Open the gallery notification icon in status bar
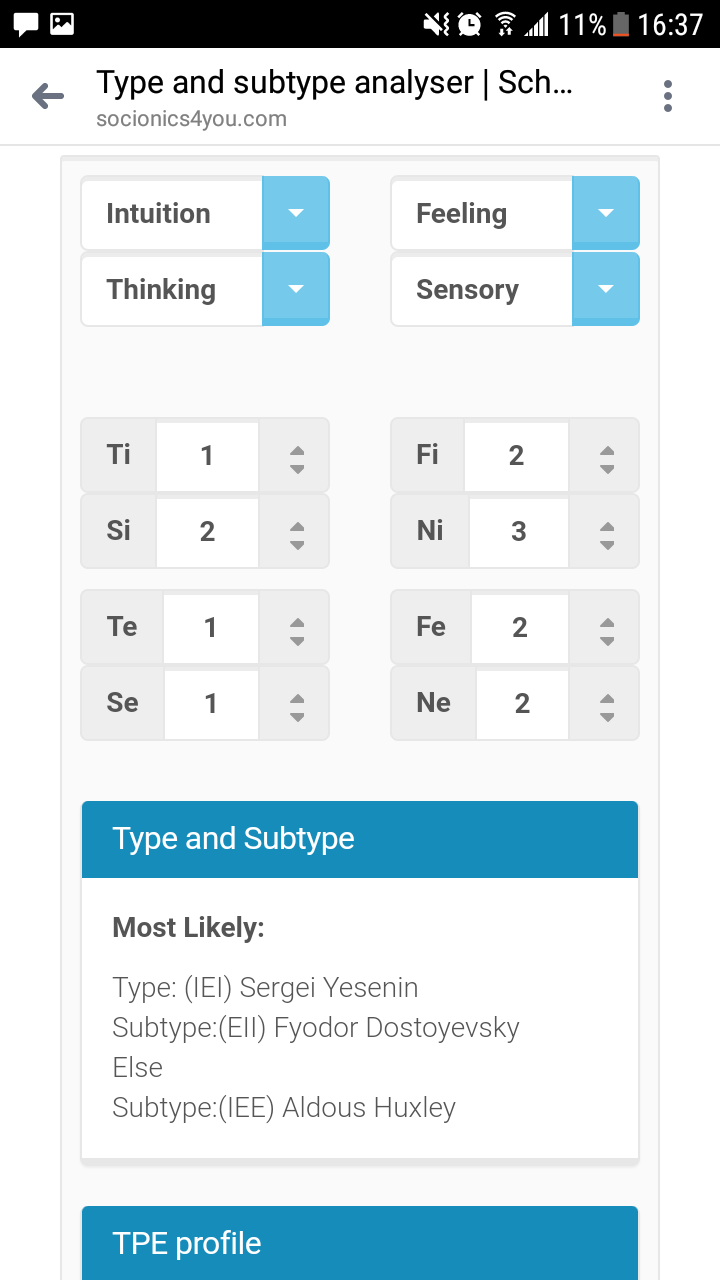 62,24
